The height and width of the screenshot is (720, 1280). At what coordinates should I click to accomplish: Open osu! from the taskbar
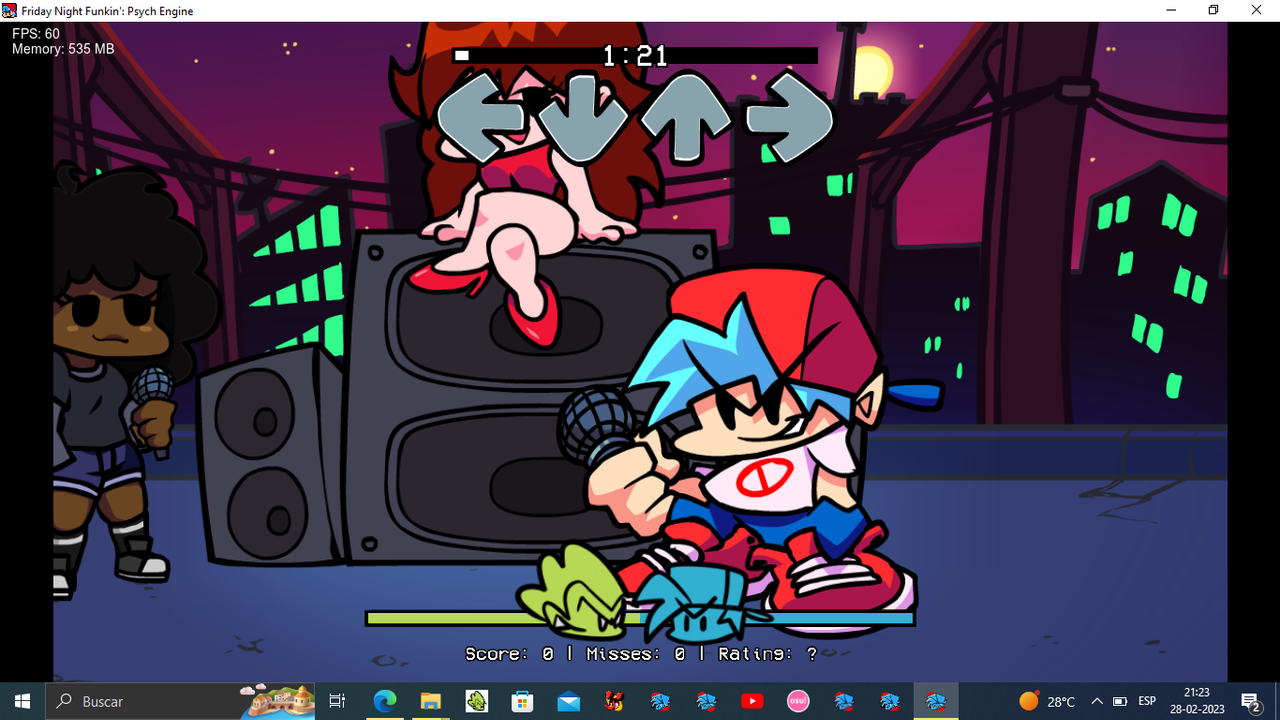click(798, 701)
